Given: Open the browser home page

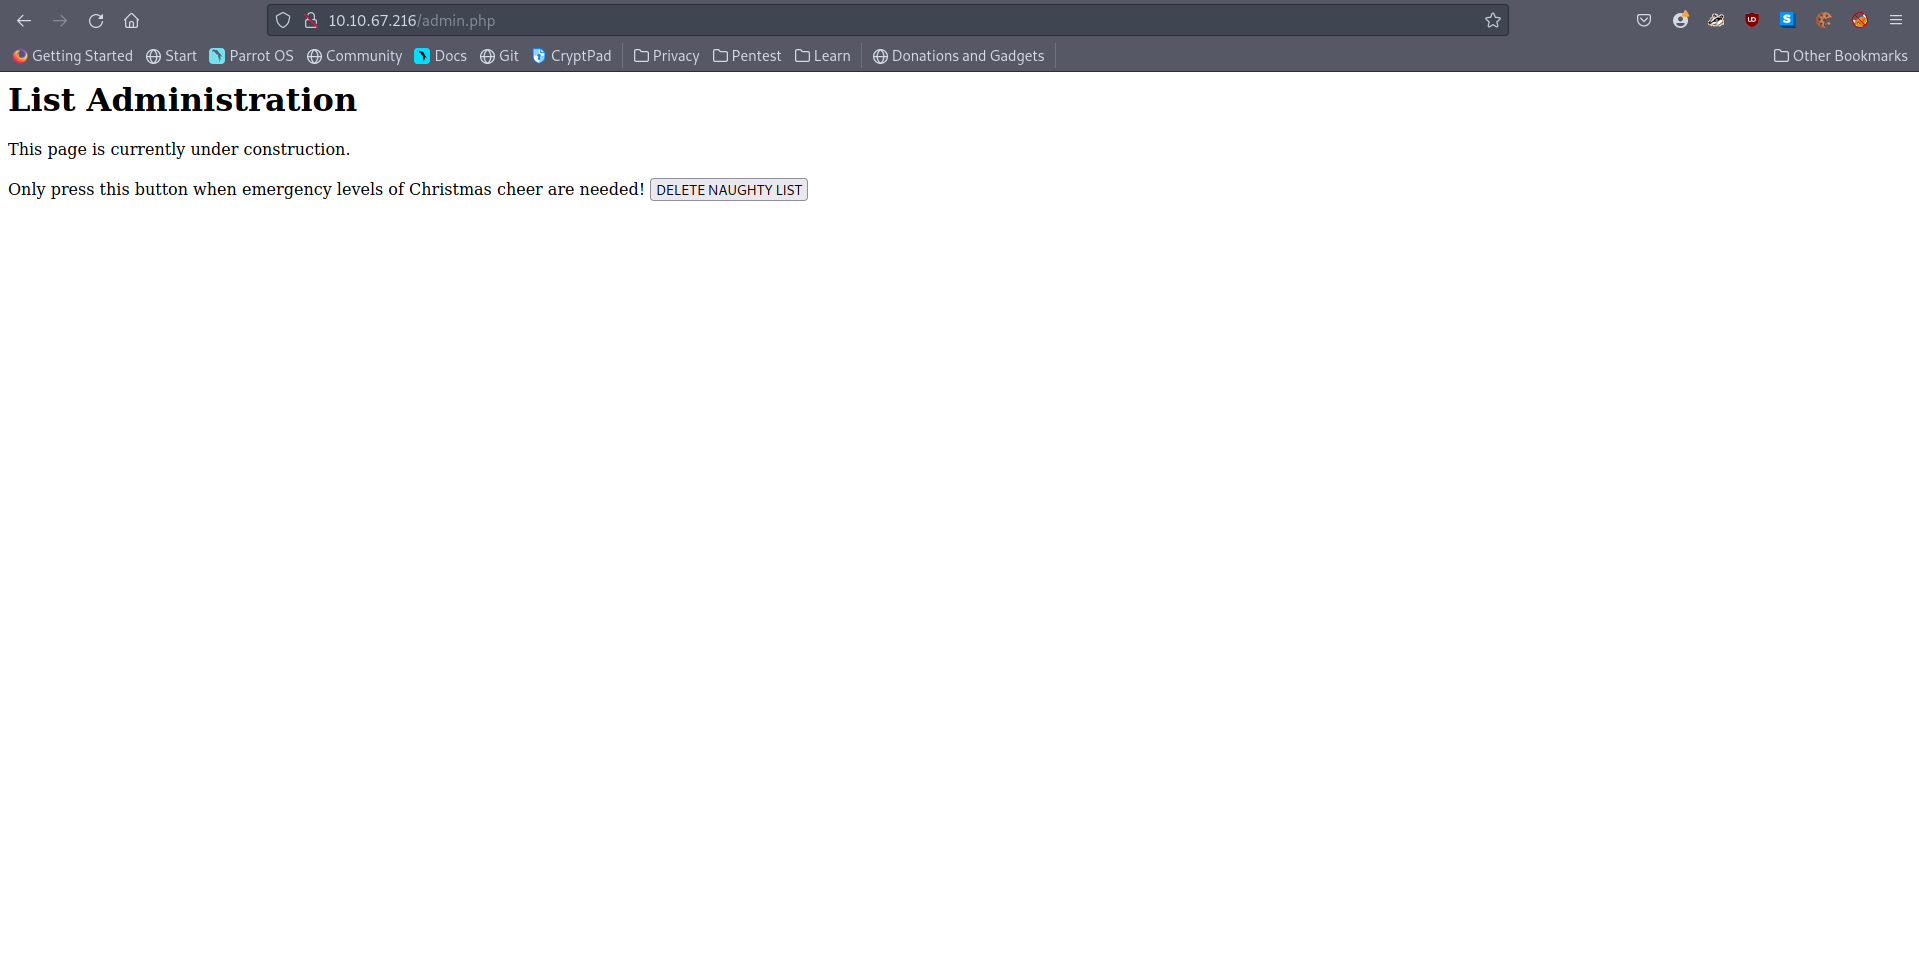Looking at the screenshot, I should [x=131, y=20].
